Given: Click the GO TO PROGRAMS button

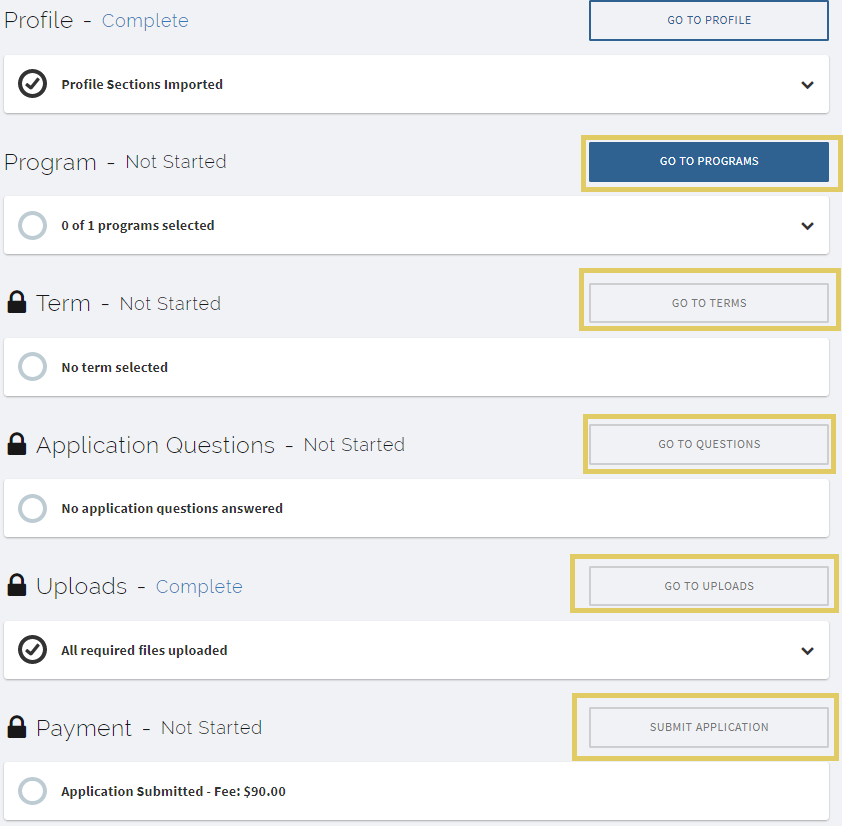Looking at the screenshot, I should coord(708,161).
